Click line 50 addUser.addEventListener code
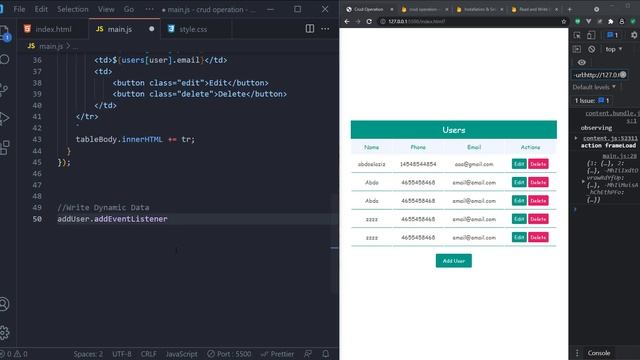This screenshot has width=640, height=360. click(112, 219)
